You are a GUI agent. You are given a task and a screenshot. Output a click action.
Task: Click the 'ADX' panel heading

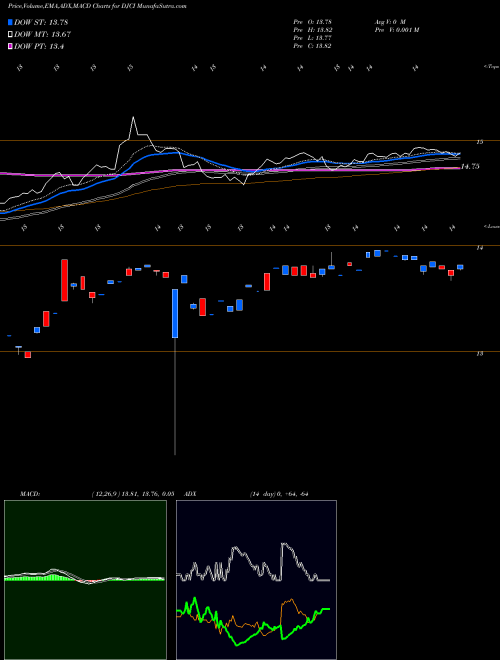point(190,494)
